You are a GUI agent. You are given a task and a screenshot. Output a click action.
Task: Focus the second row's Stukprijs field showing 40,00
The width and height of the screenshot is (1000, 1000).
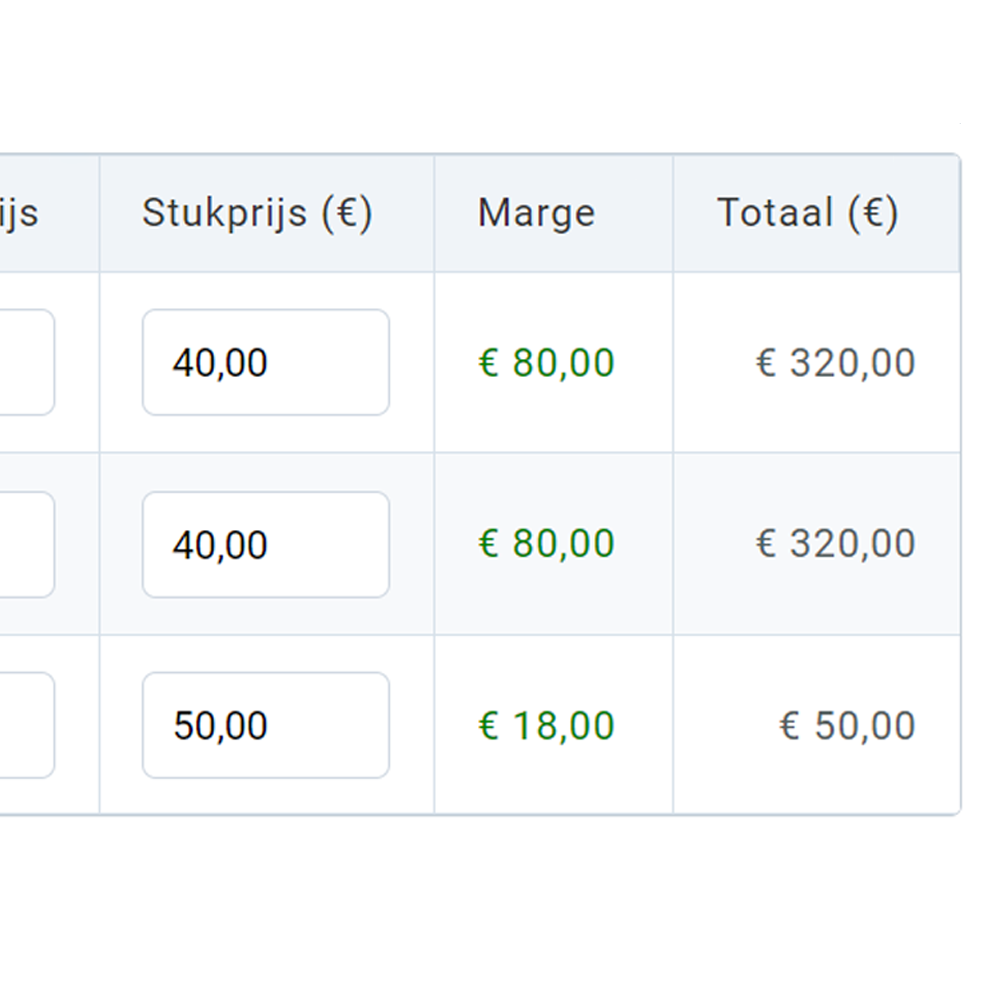point(265,544)
